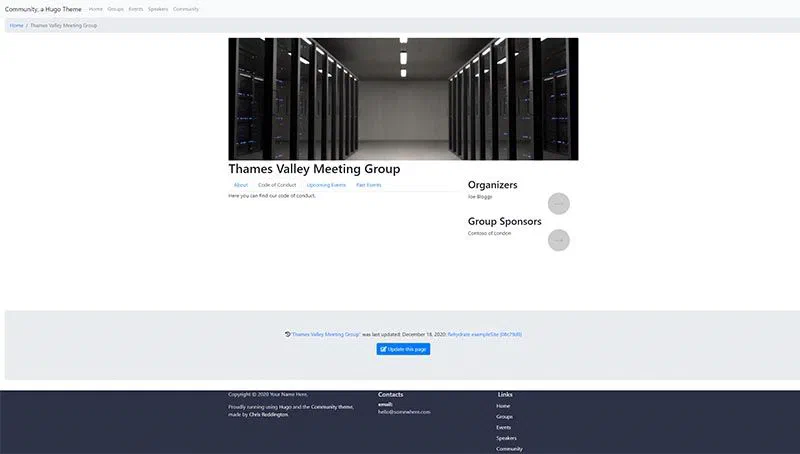Click the Copyright 2020 Your Name Here text
The width and height of the screenshot is (800, 454).
pos(268,394)
